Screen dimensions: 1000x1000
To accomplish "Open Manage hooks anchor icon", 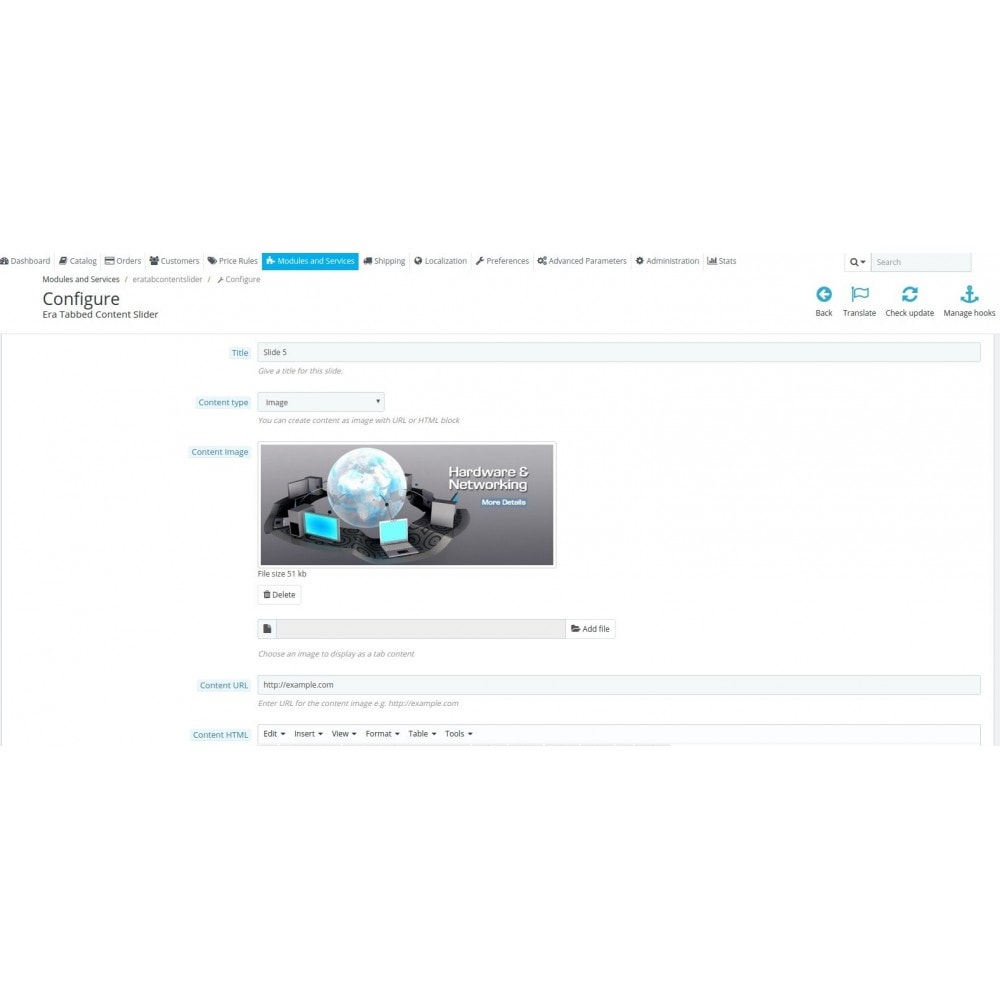I will pos(969,294).
